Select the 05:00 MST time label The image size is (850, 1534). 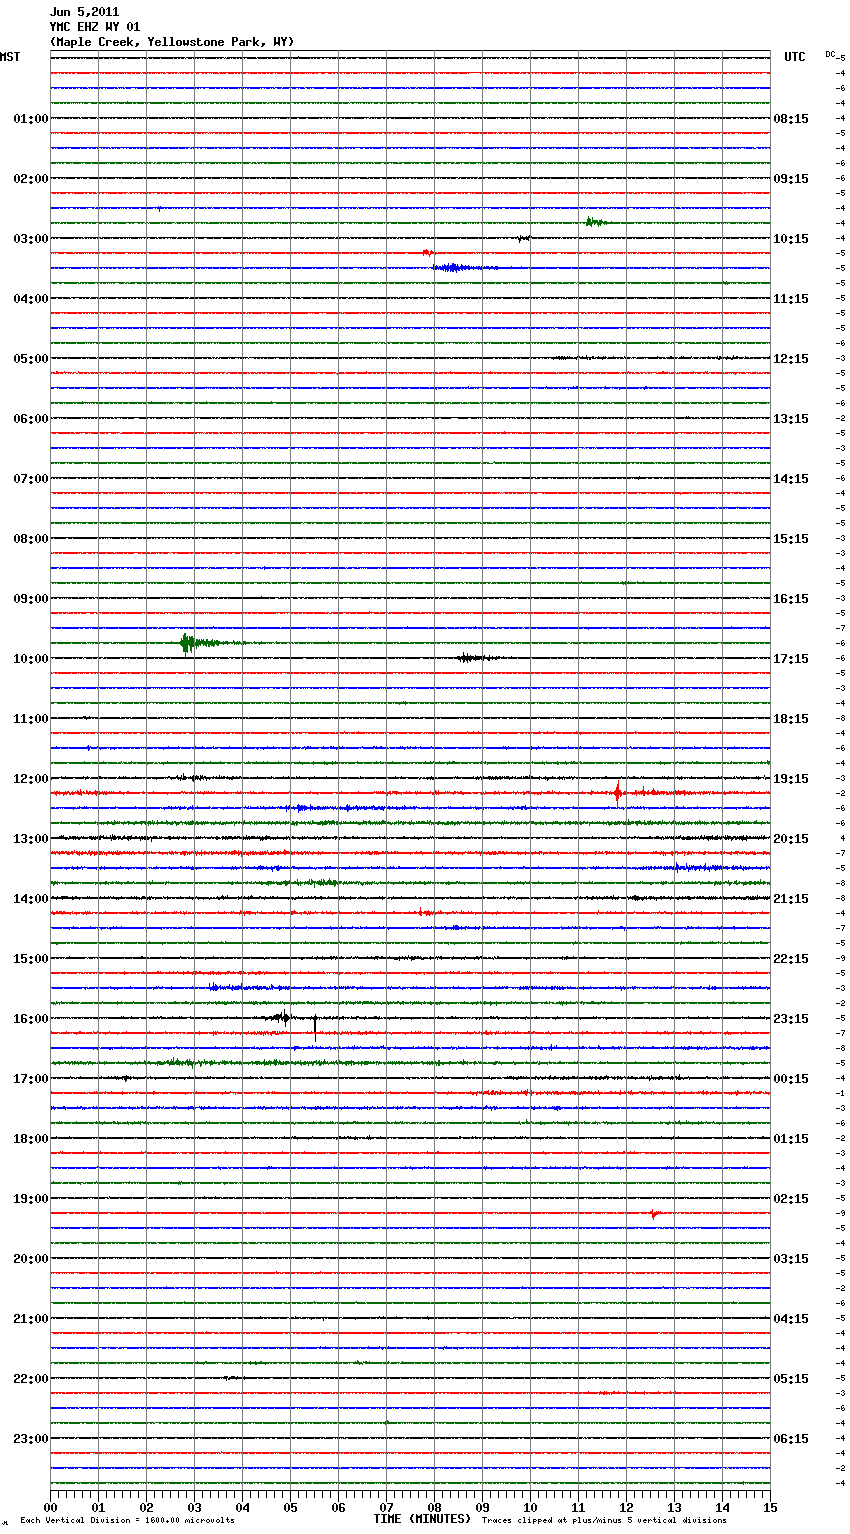click(x=31, y=359)
